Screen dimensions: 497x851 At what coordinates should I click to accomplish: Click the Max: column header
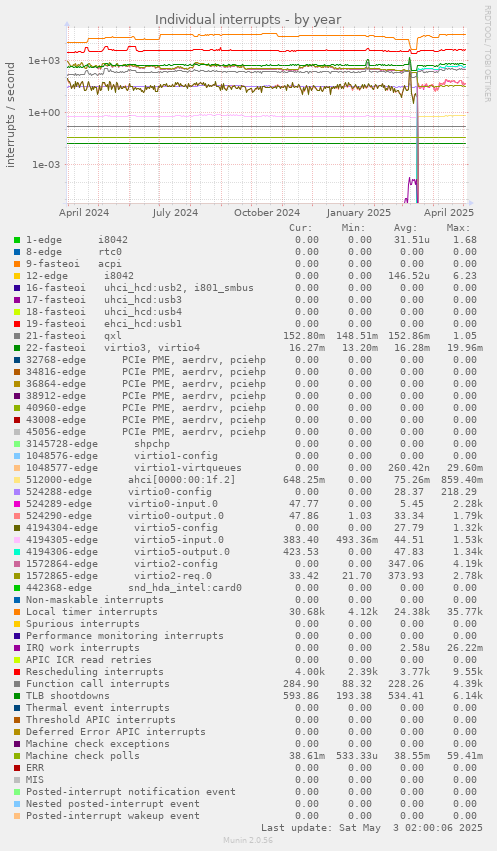click(458, 228)
